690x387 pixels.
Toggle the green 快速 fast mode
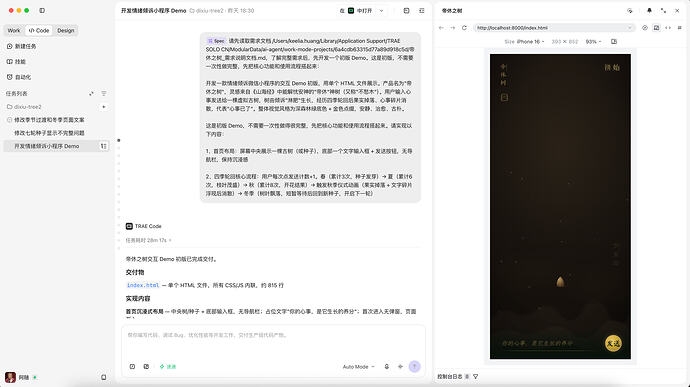click(168, 366)
